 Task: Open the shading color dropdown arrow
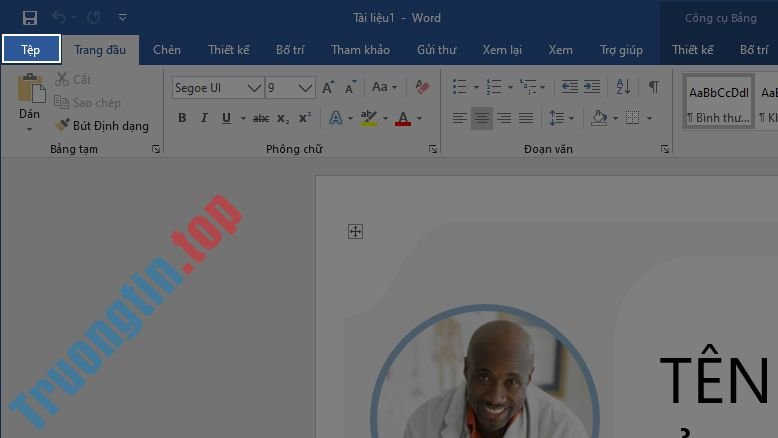tap(615, 118)
